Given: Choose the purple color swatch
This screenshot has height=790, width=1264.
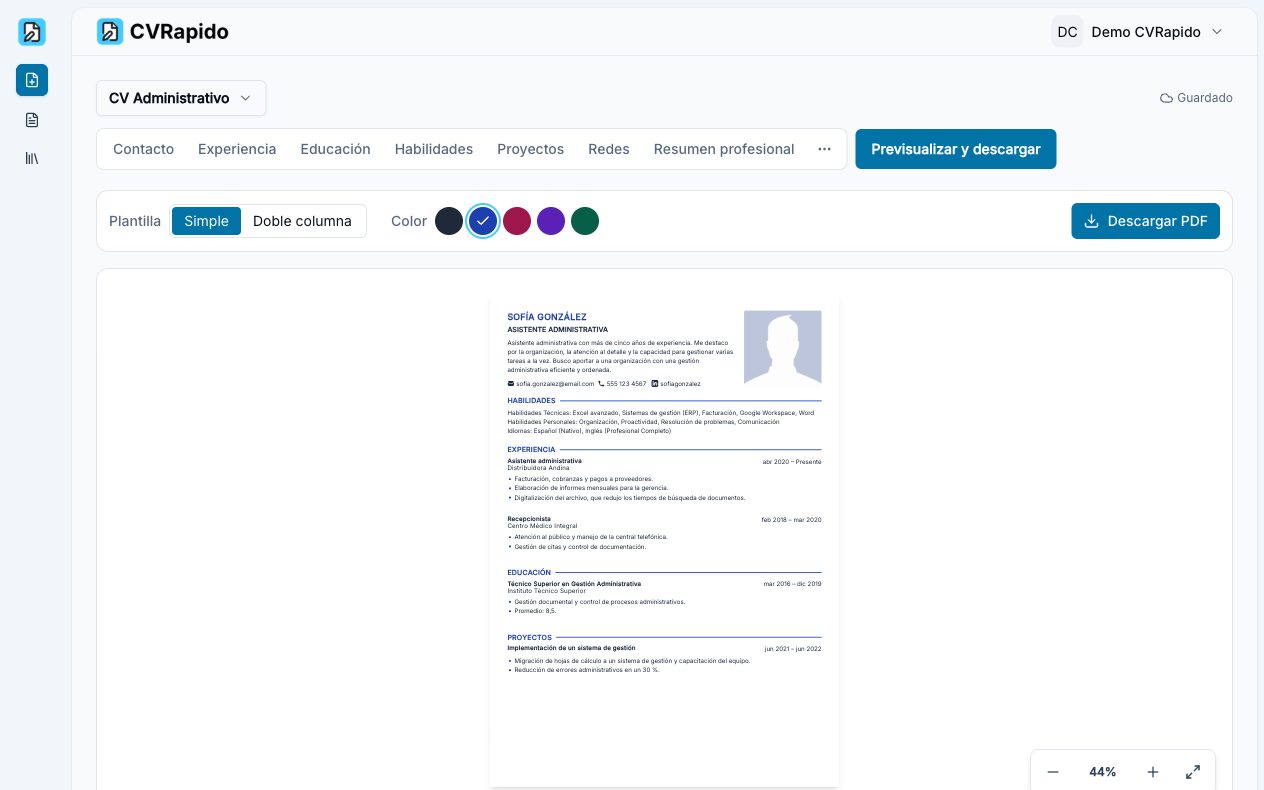Looking at the screenshot, I should tap(551, 221).
